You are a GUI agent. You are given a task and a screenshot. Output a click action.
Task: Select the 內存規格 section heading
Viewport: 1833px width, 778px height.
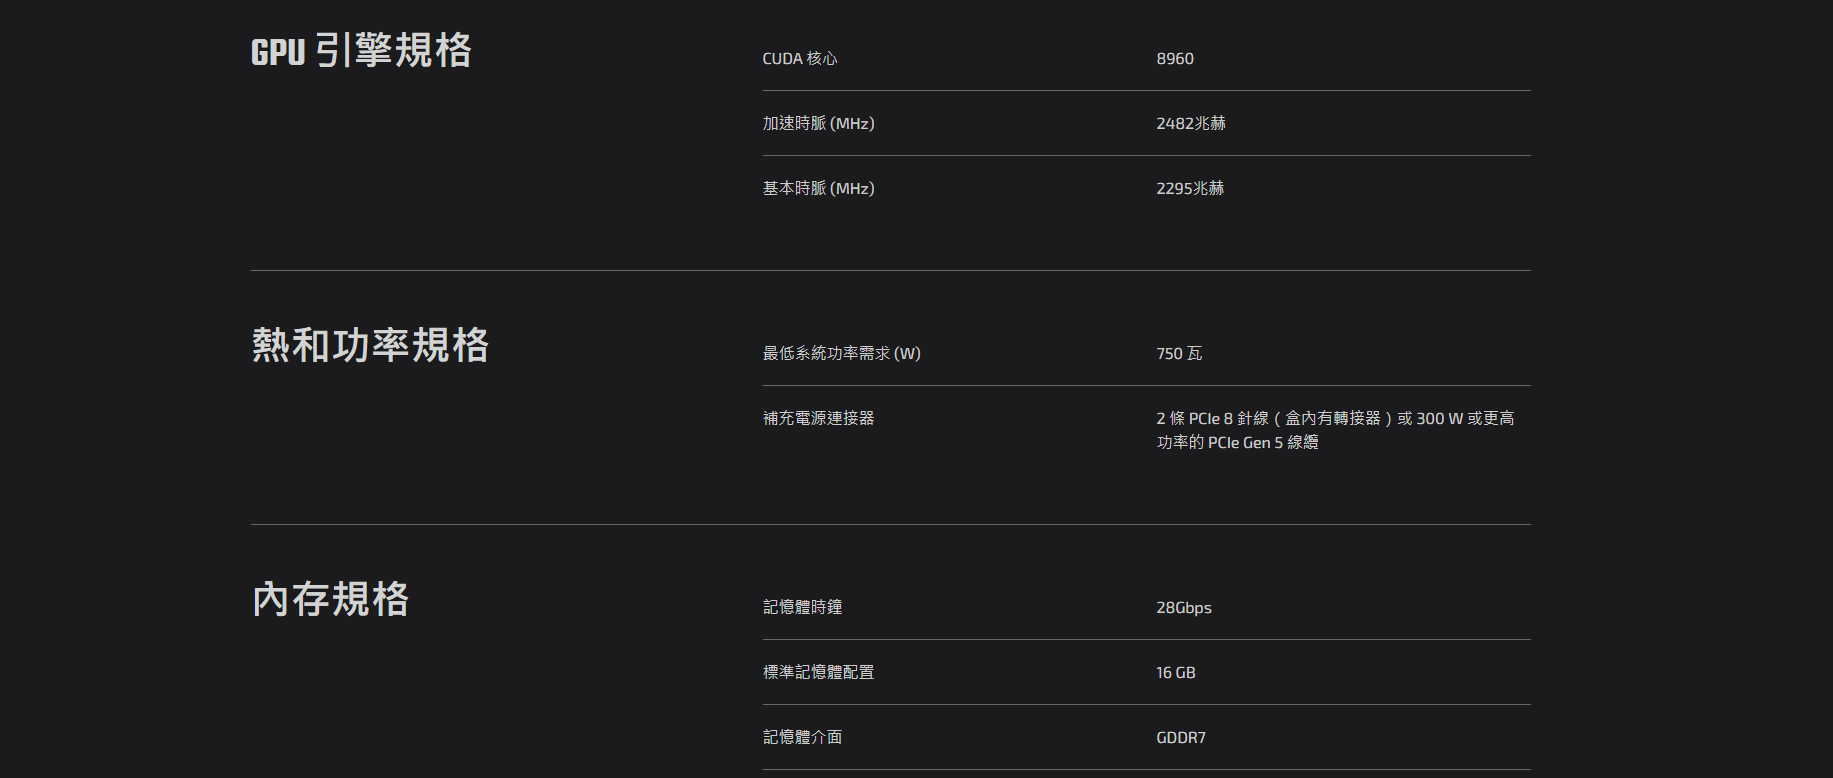point(330,599)
